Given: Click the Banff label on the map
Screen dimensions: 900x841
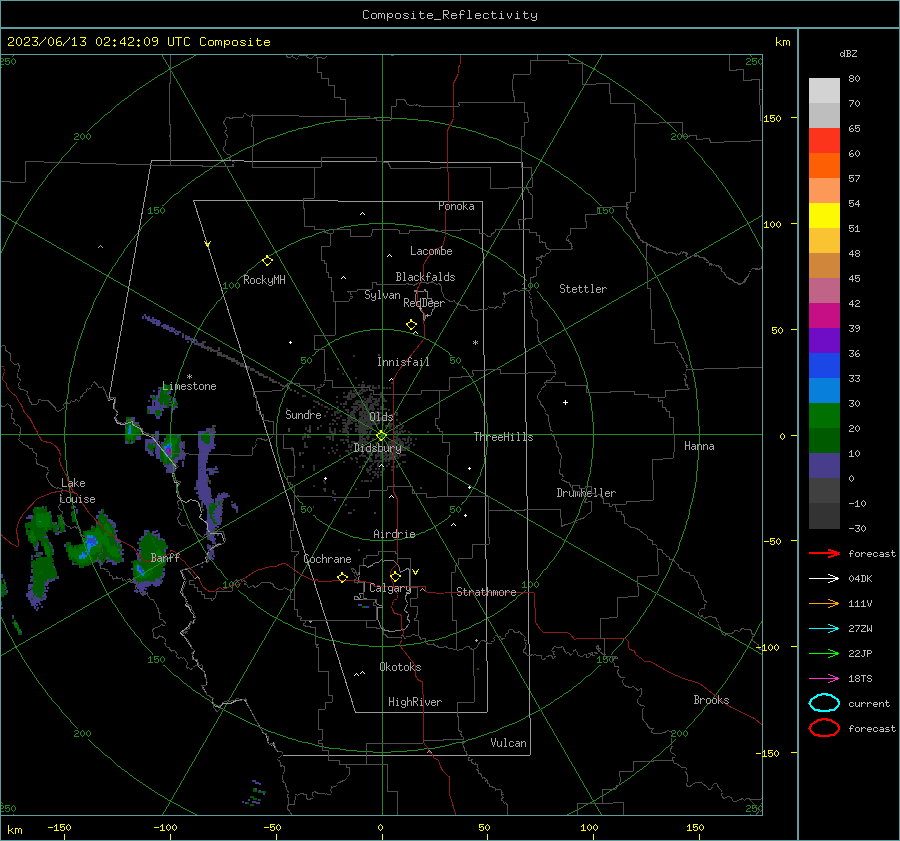Looking at the screenshot, I should 165,557.
